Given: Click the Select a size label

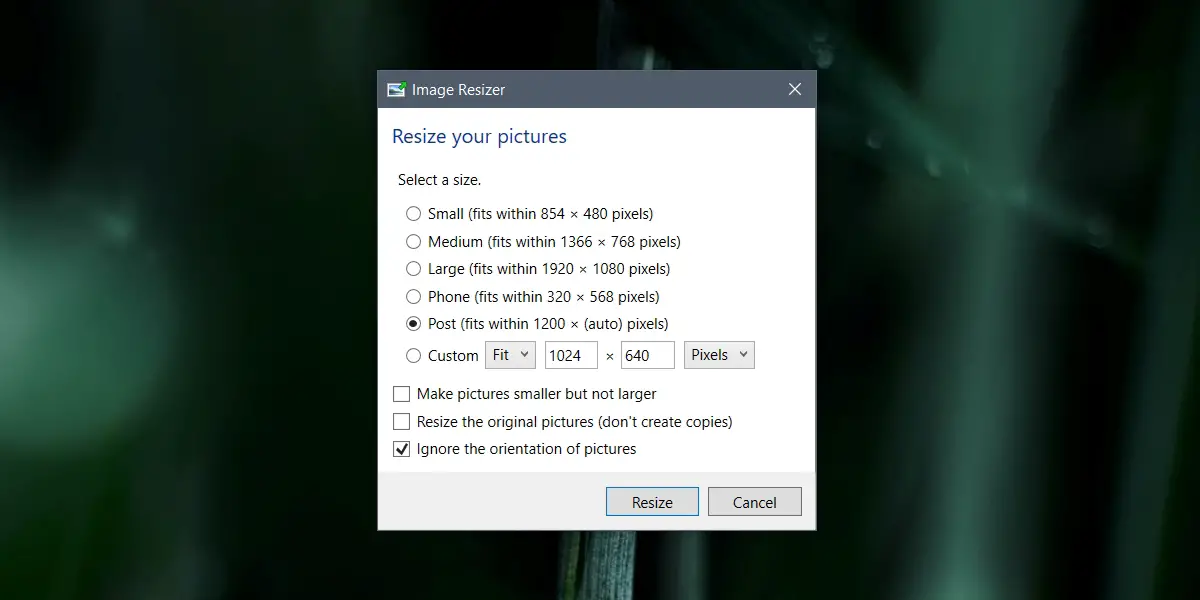Looking at the screenshot, I should click(439, 180).
